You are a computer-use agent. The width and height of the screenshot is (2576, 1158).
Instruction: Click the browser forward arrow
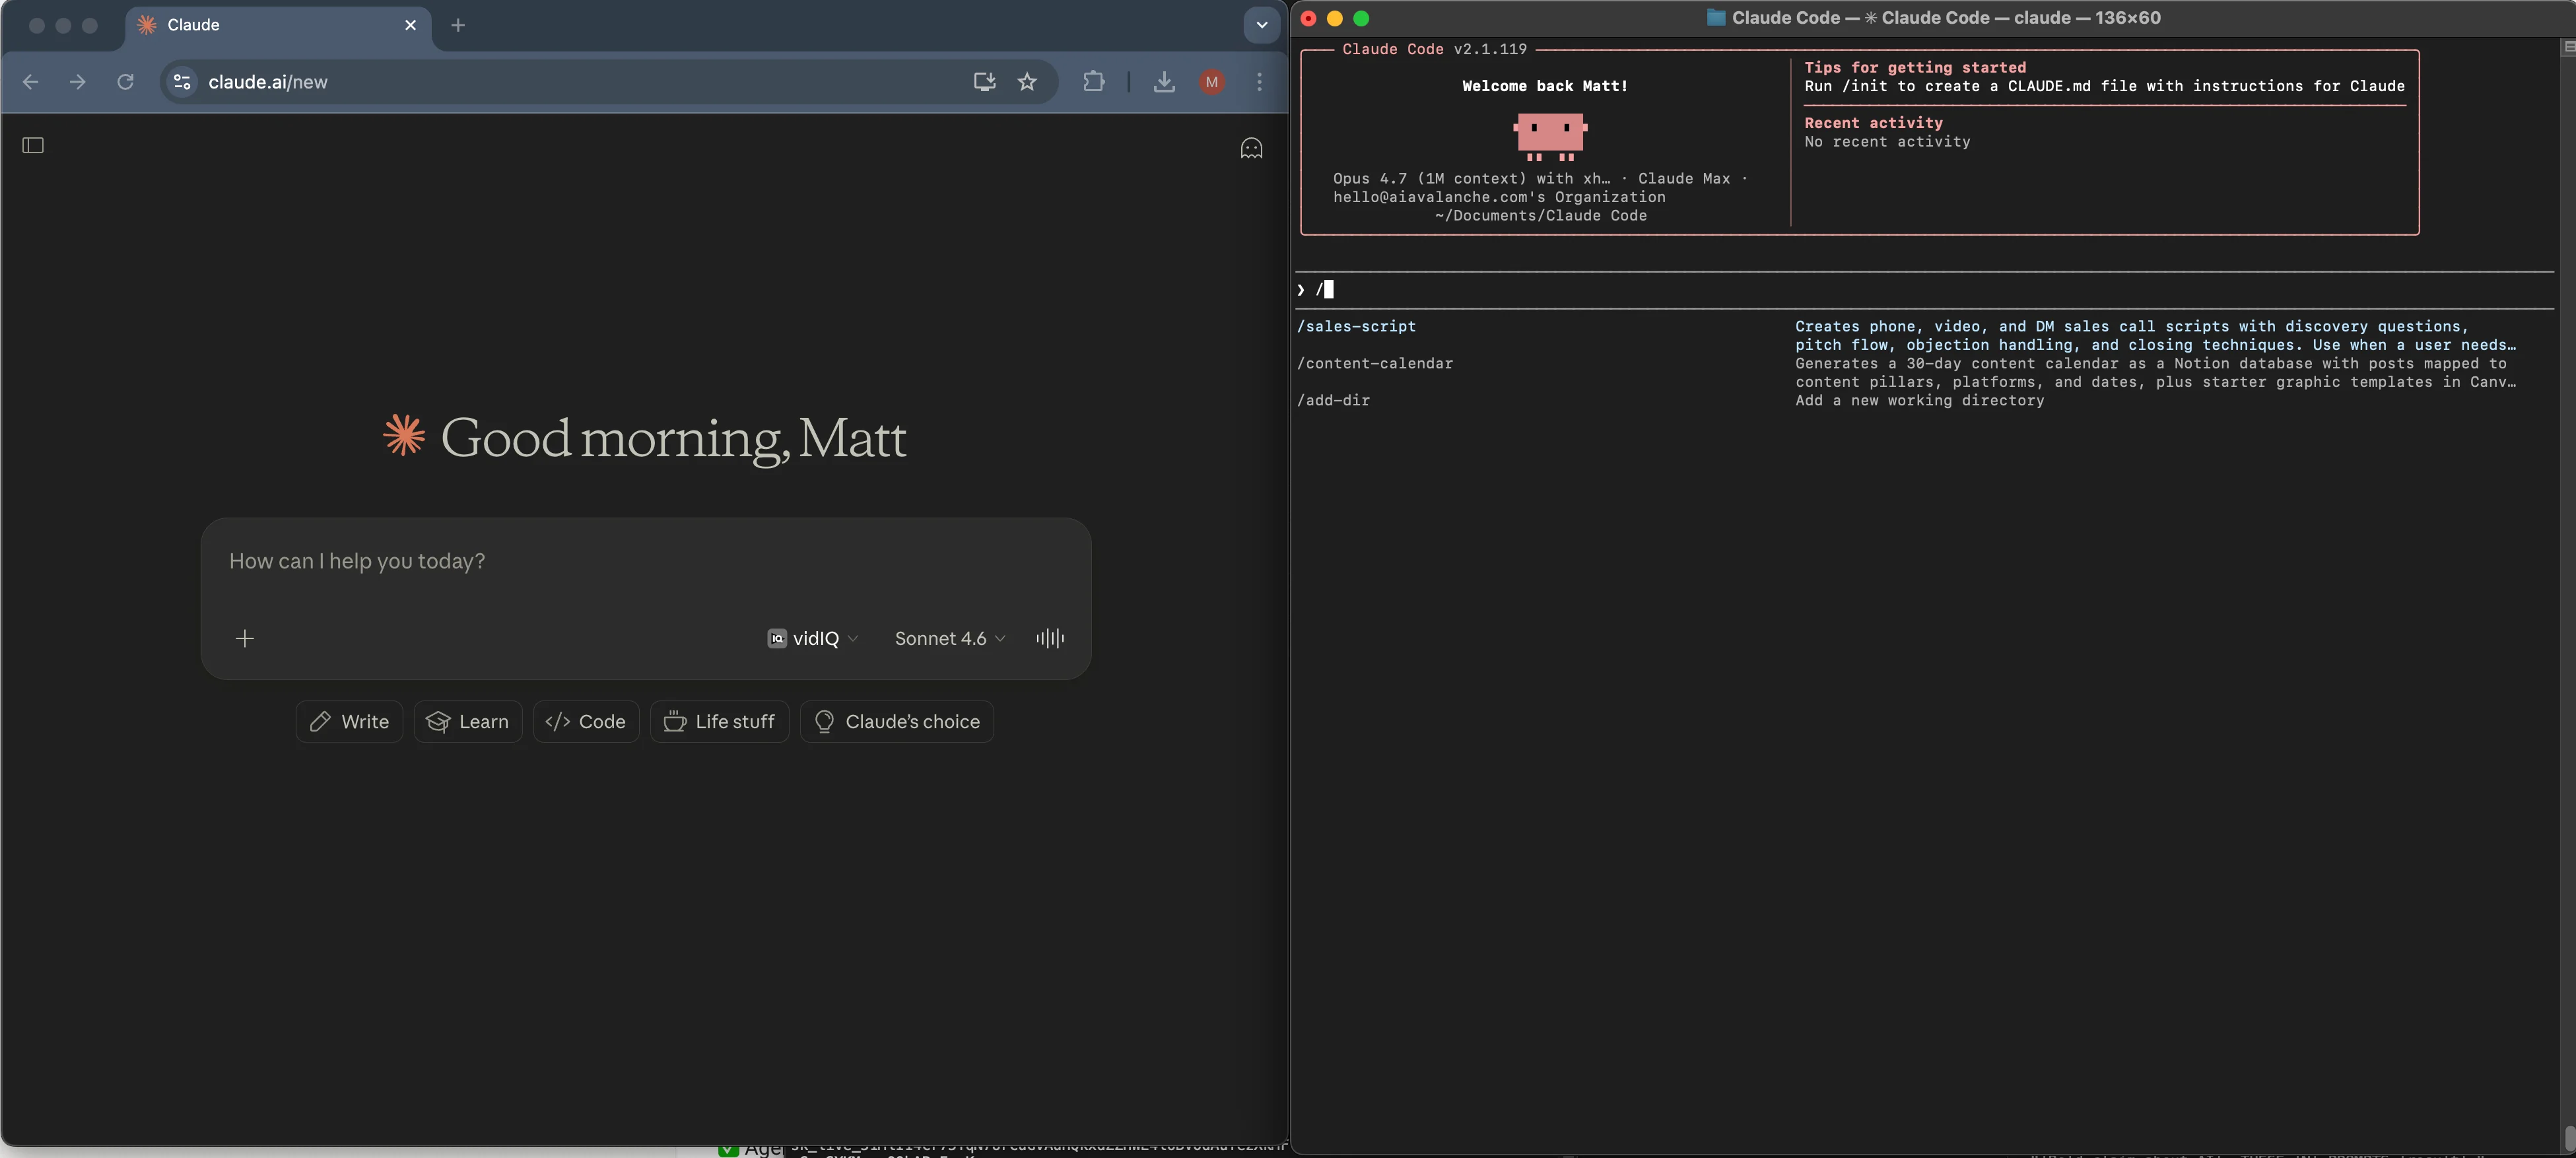tap(77, 82)
